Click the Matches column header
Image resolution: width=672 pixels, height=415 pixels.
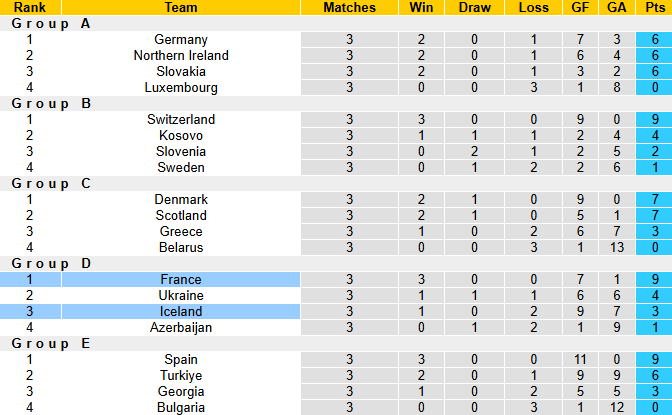[x=350, y=7]
